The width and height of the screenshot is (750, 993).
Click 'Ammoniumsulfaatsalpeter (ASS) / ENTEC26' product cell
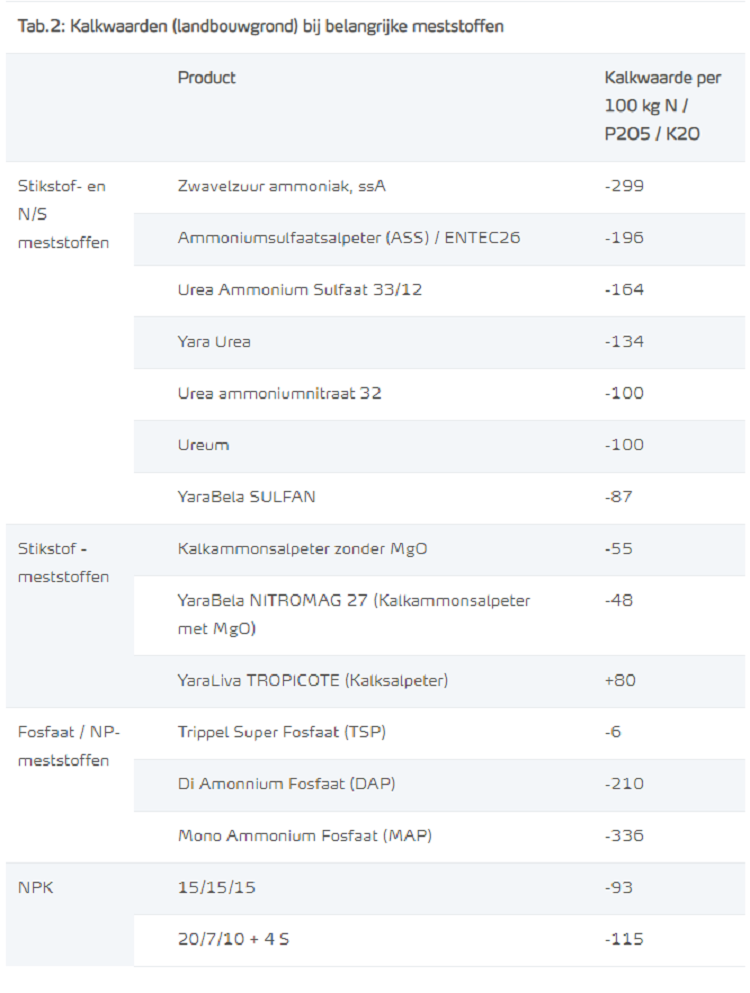(x=348, y=238)
